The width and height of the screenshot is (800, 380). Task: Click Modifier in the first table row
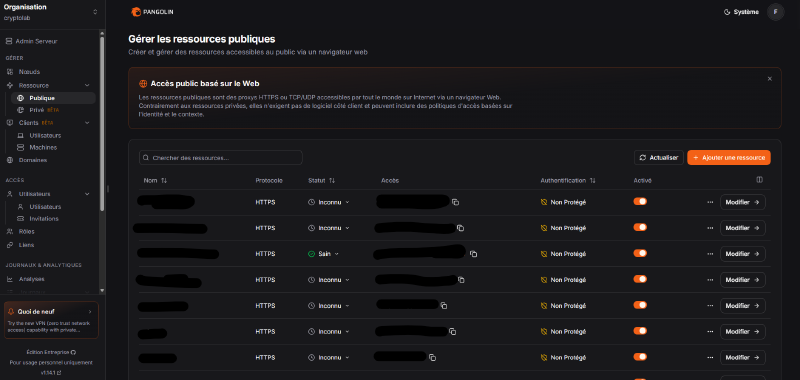tap(742, 202)
